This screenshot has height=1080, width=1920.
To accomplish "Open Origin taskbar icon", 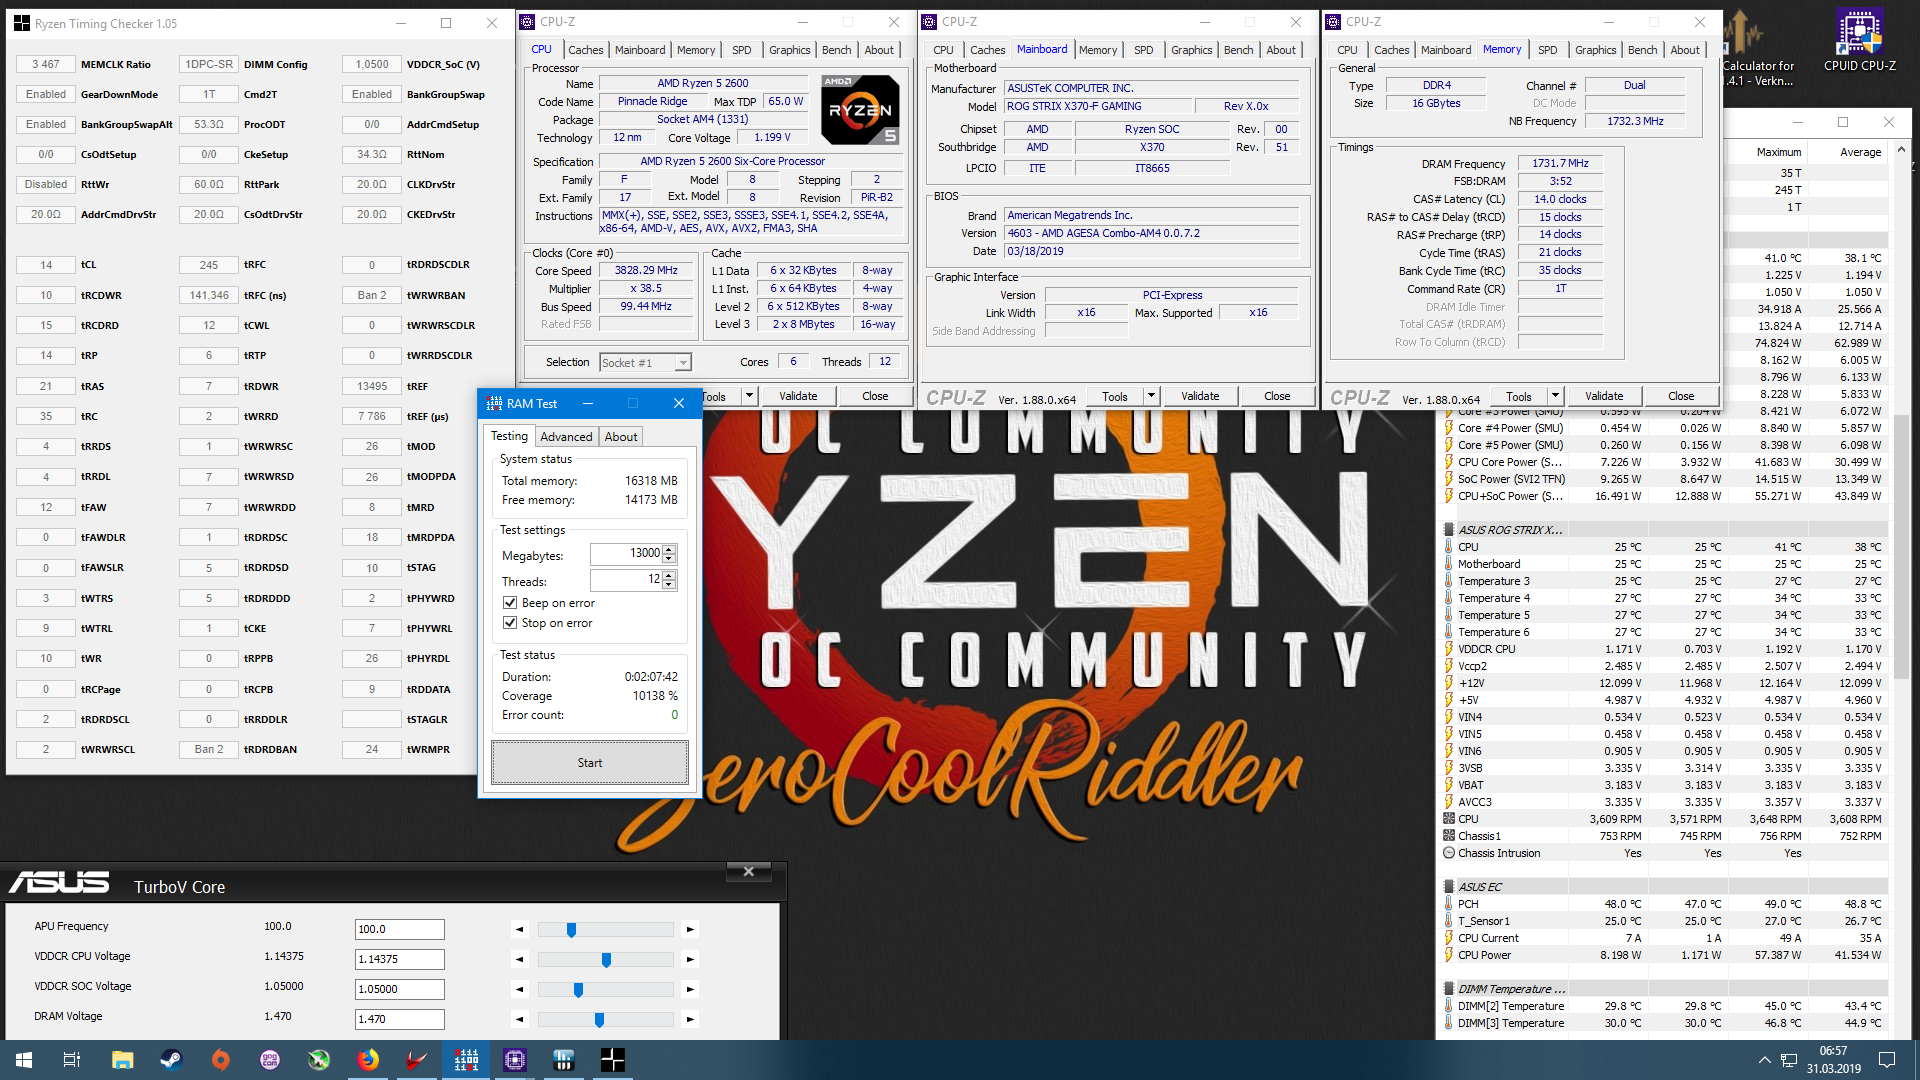I will tap(220, 1059).
